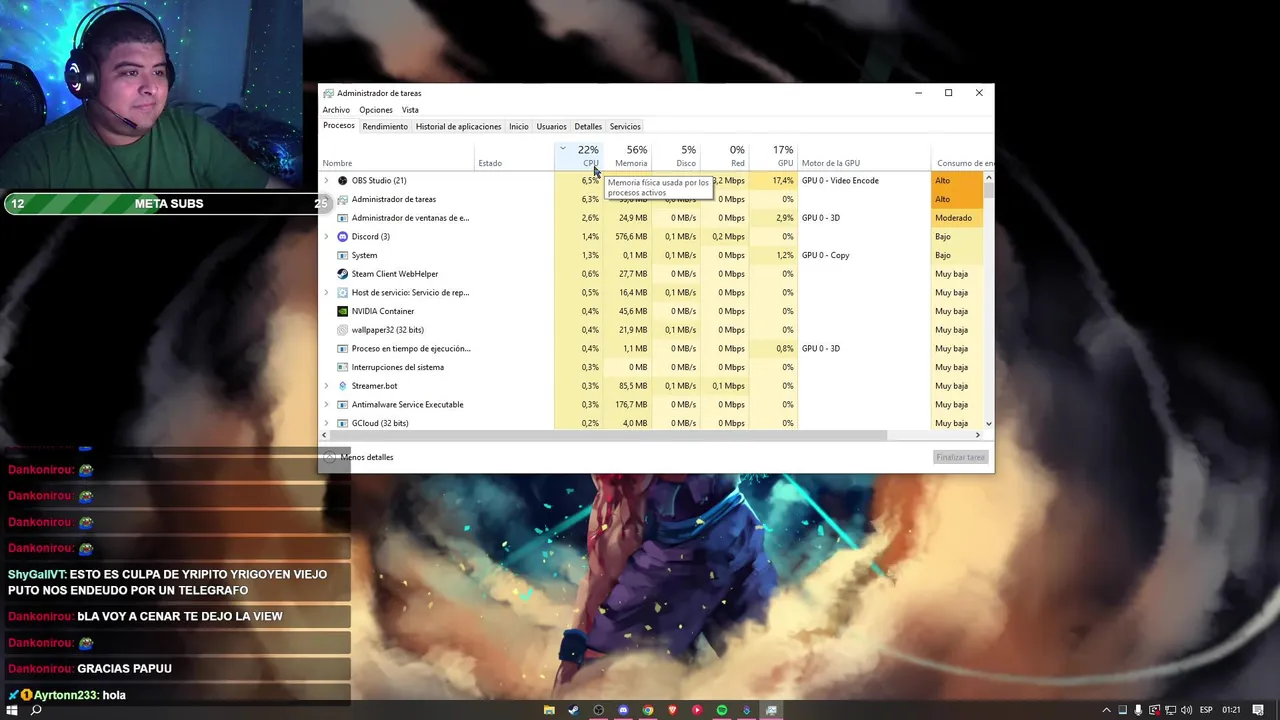Select the NVIDIA Container icon

343,311
